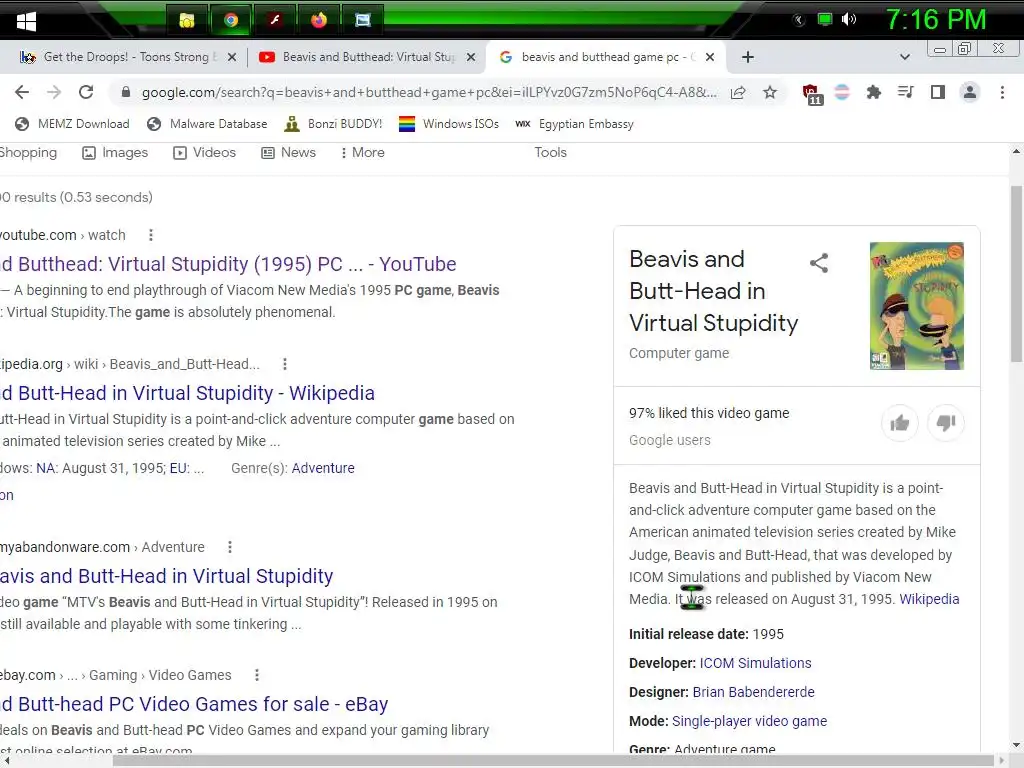Viewport: 1024px width, 768px height.
Task: Close the Google search tab
Action: pos(710,57)
